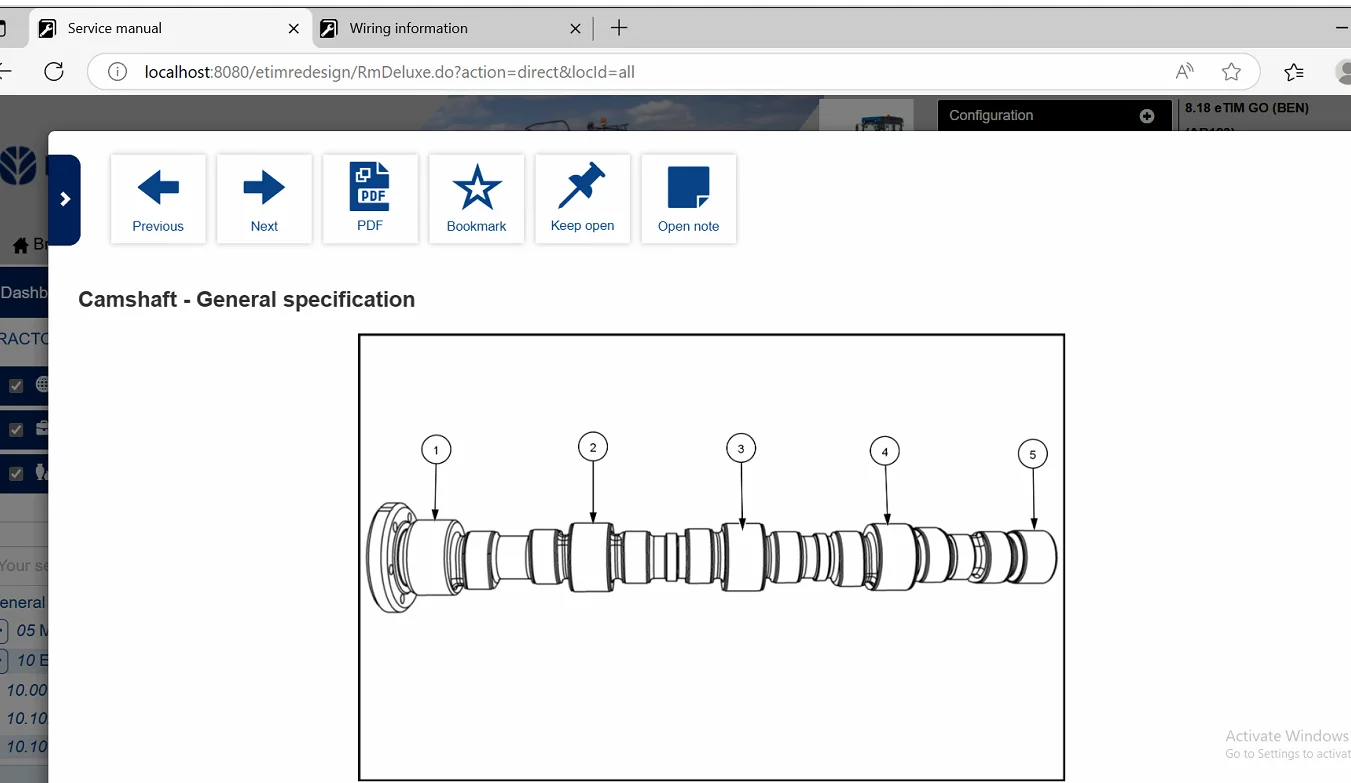This screenshot has height=783, width=1351.
Task: Toggle the third checkbox in the sidebar
Action: pos(16,473)
